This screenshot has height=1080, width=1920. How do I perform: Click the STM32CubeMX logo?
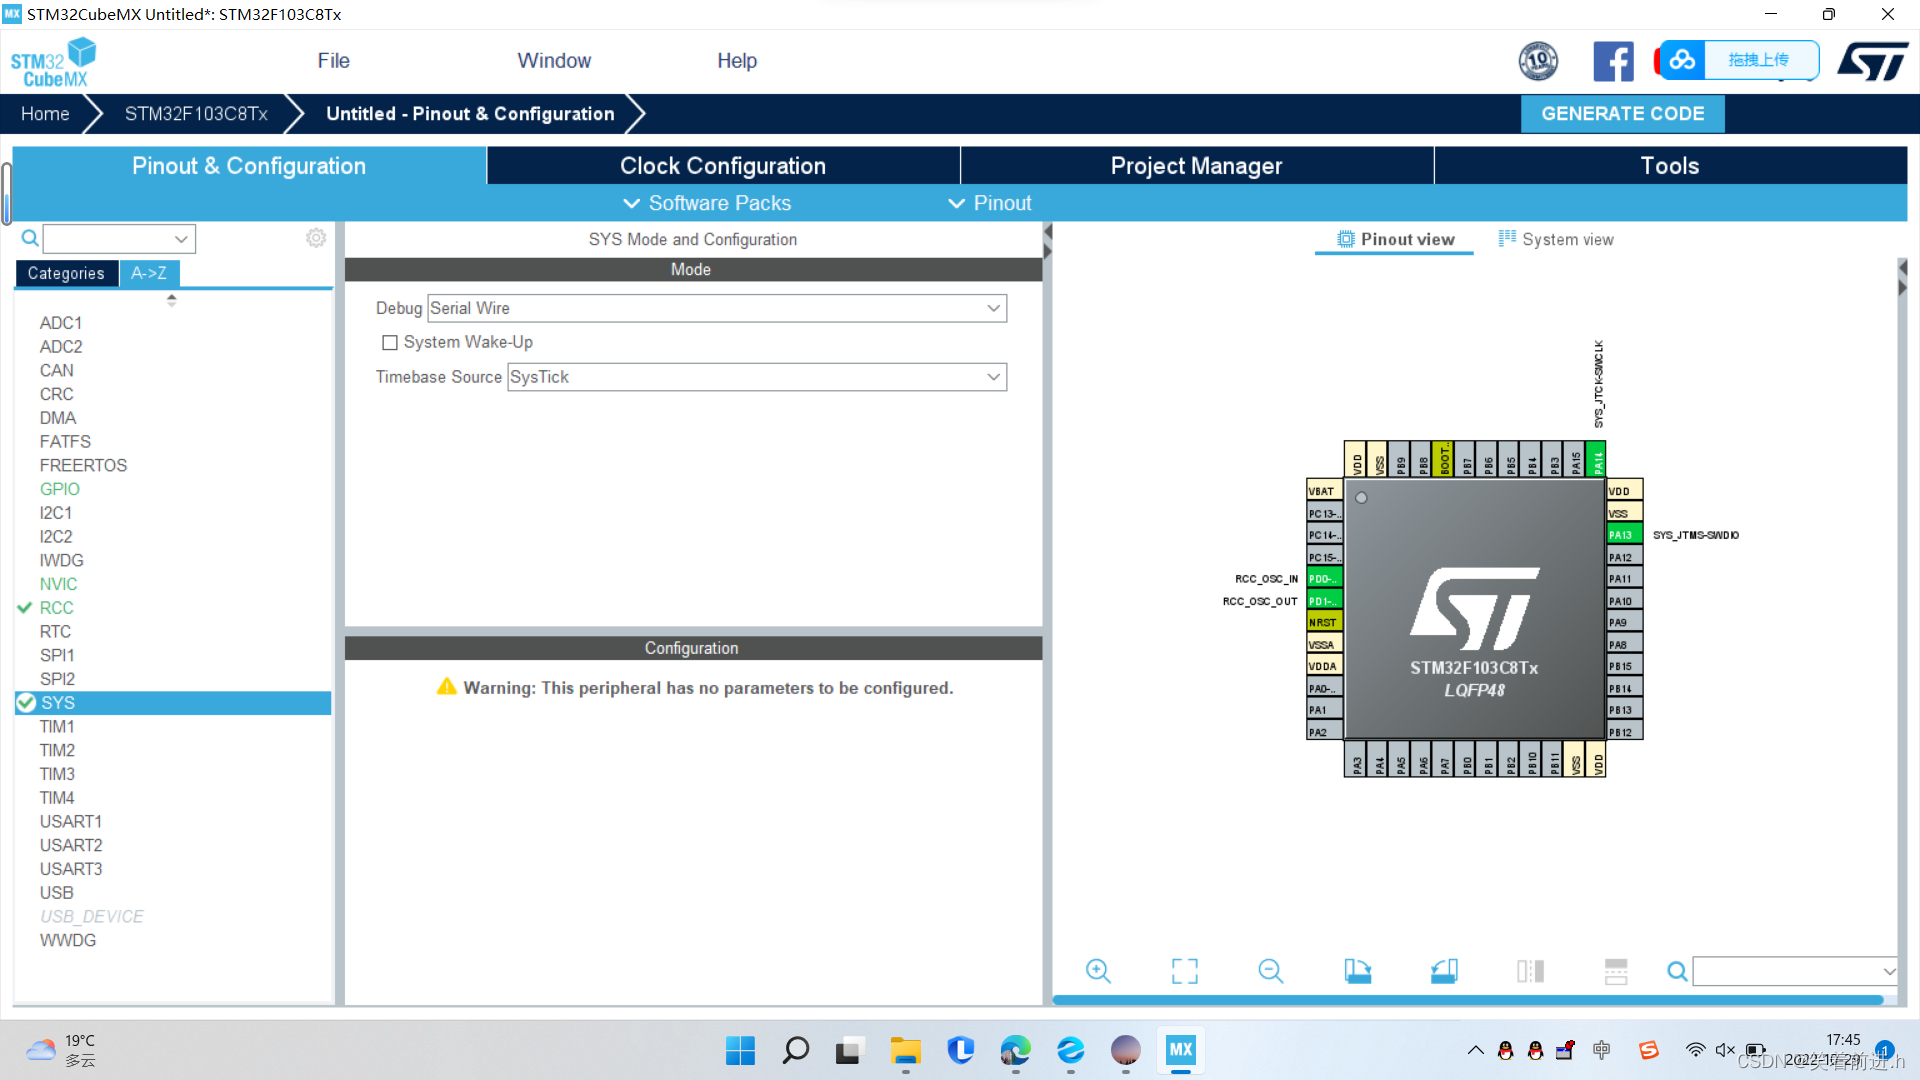tap(52, 60)
